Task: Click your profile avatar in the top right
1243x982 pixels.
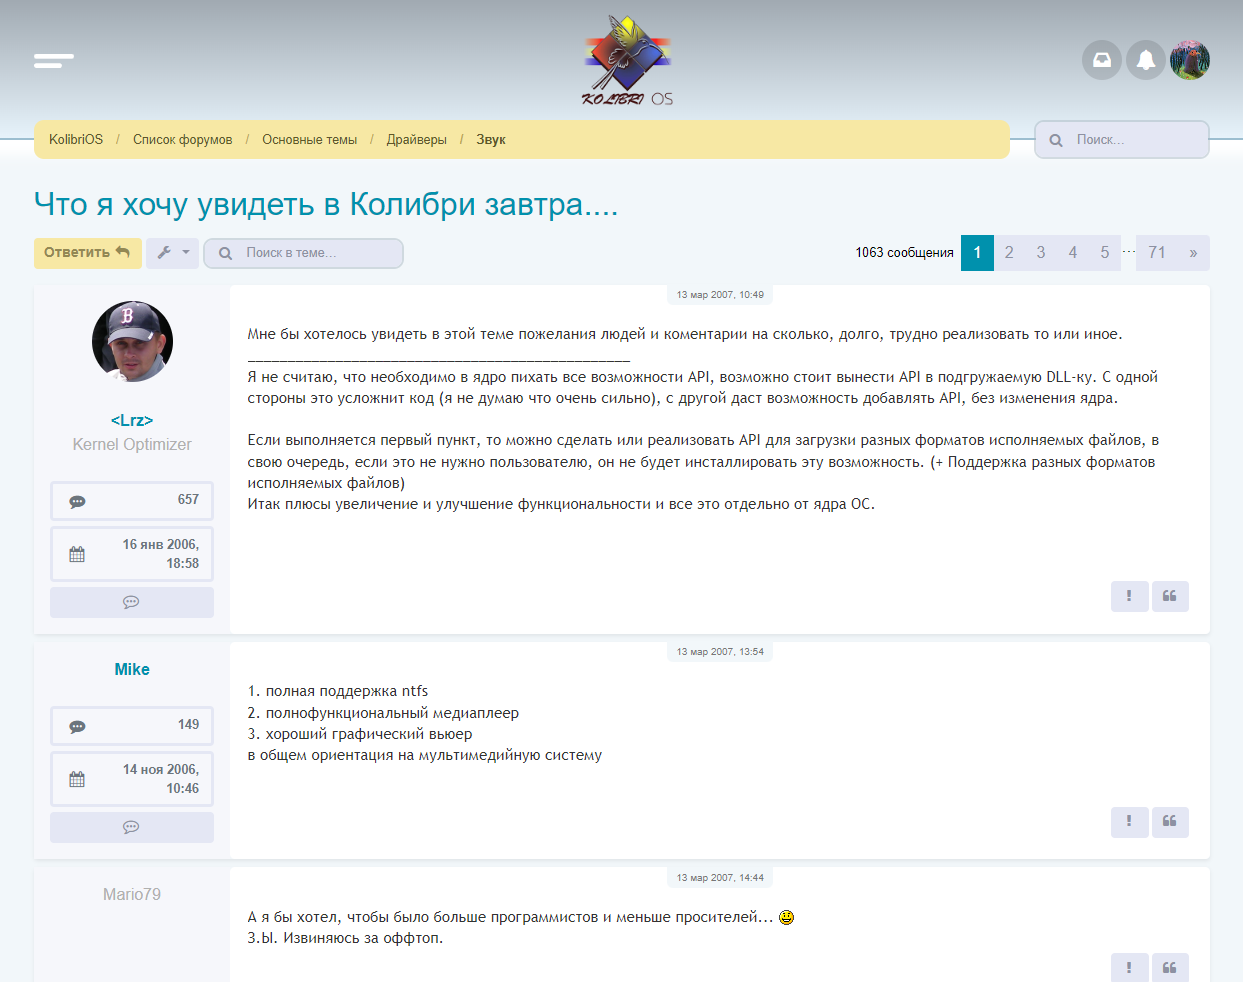Action: coord(1190,60)
